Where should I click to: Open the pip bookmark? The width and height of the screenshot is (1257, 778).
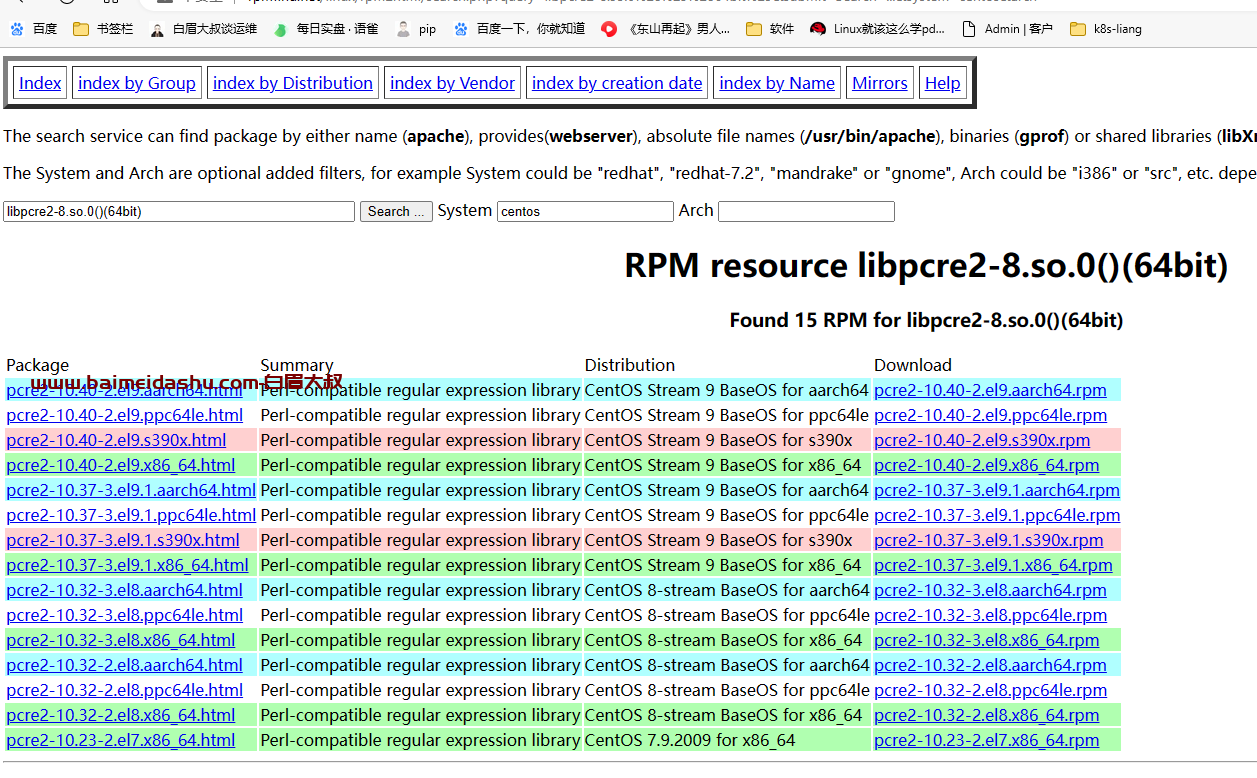(x=416, y=29)
